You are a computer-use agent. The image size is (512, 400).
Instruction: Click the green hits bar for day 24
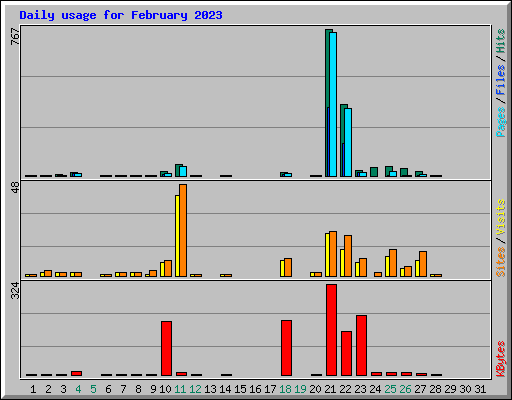(374, 172)
